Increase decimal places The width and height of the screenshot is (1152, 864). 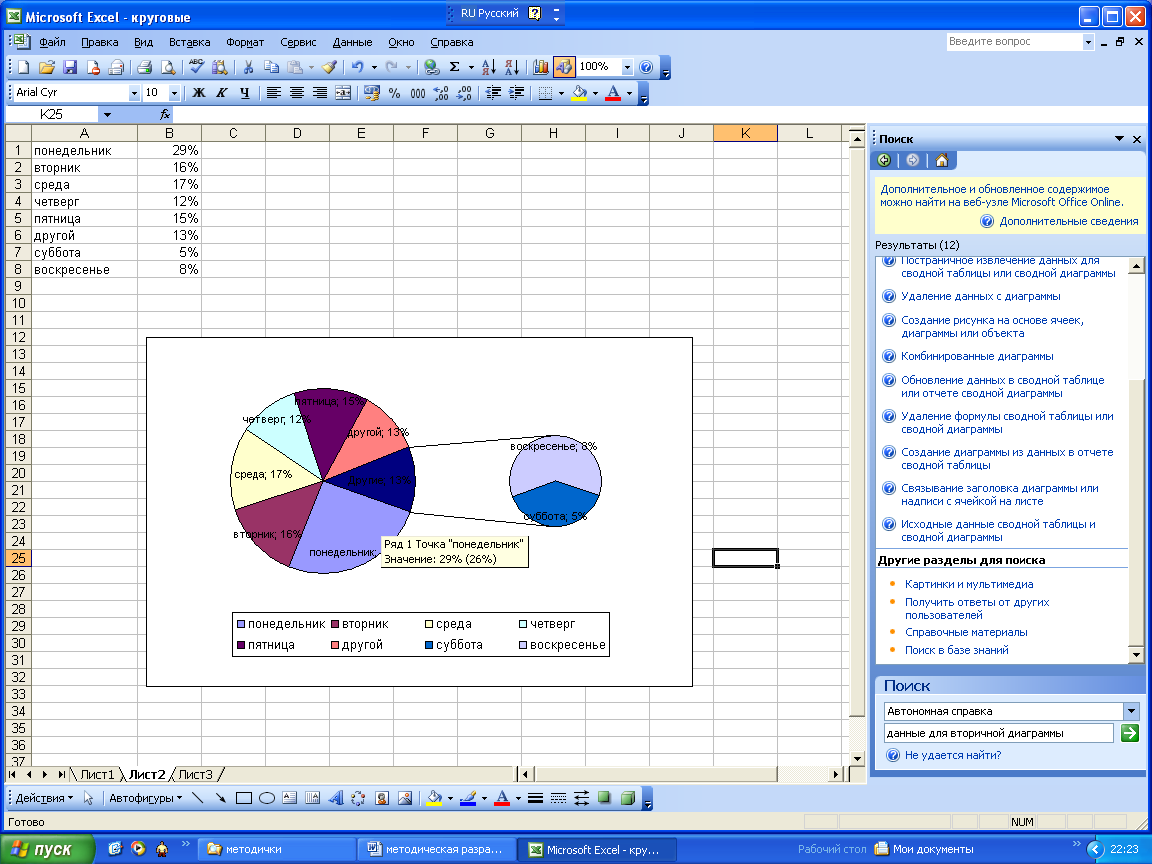(x=441, y=93)
